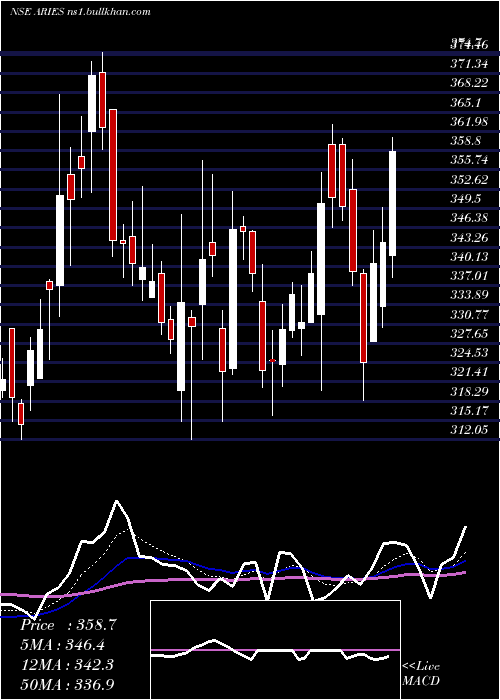The image size is (500, 700).
Task: Click the 343.26 price axis label
Action: click(469, 237)
